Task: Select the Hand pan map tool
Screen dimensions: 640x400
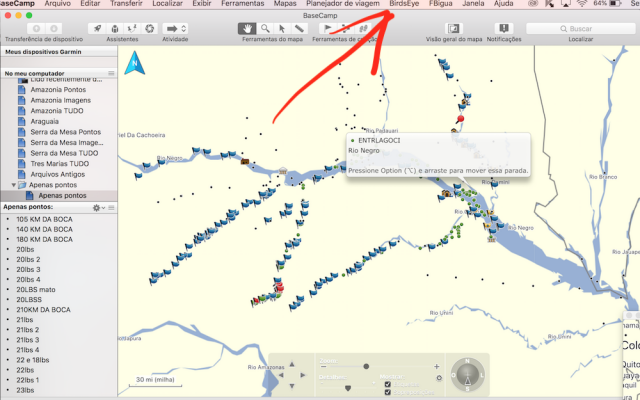Action: [x=247, y=29]
